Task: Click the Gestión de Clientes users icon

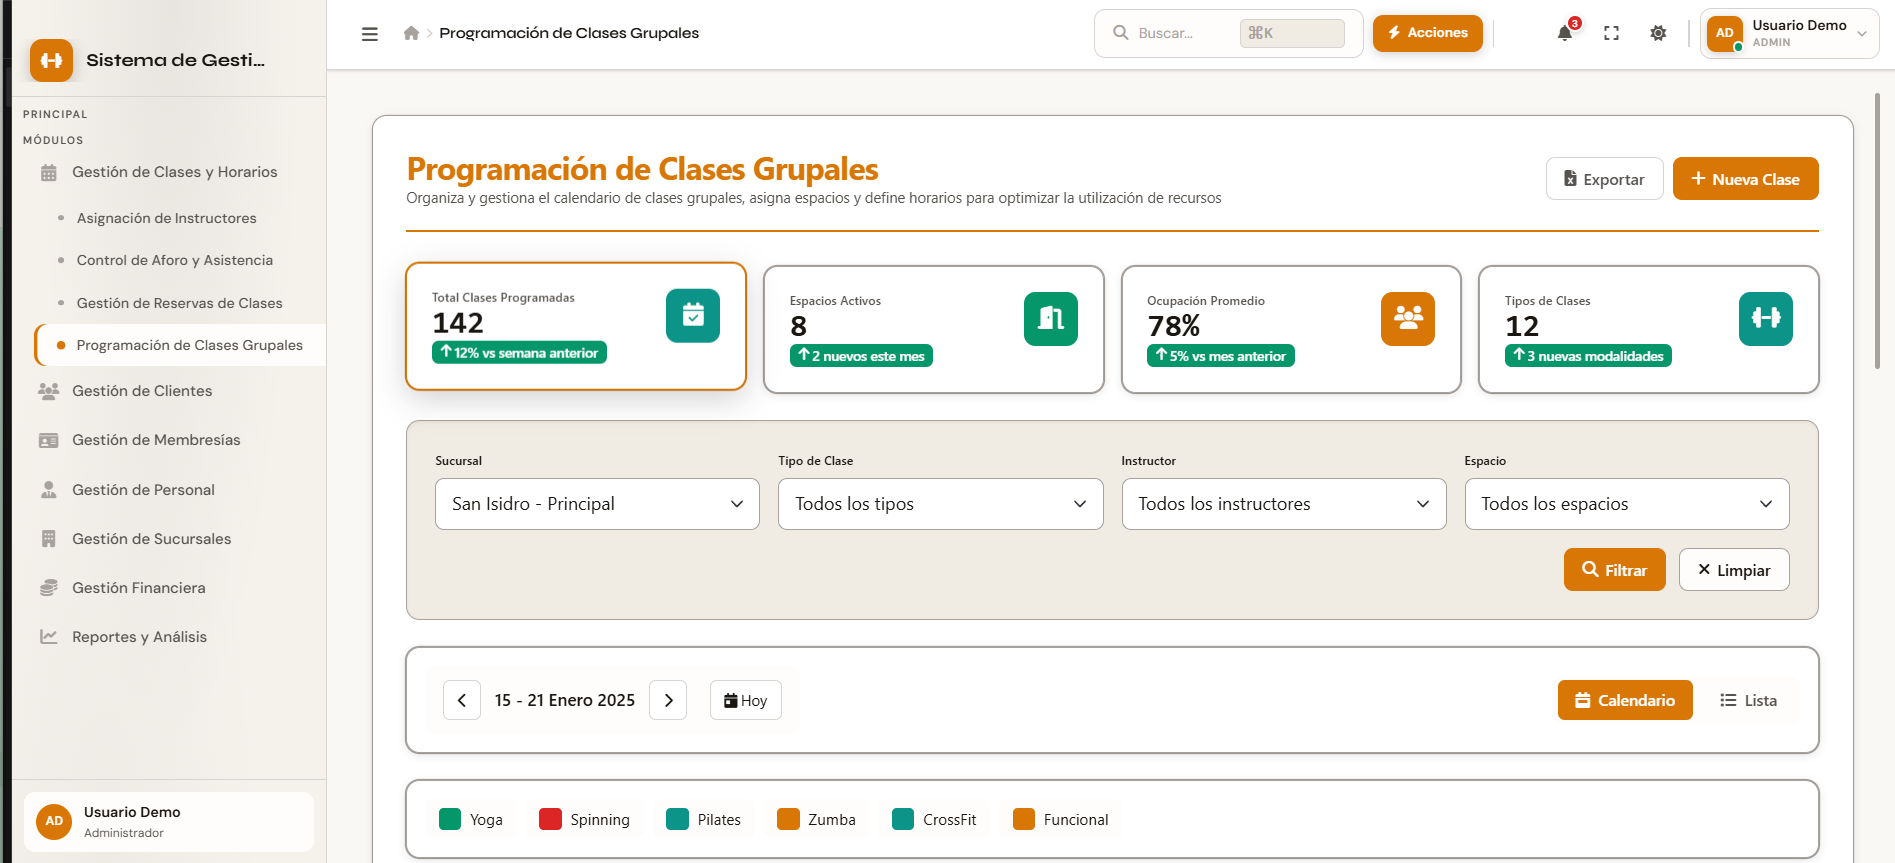Action: click(48, 391)
